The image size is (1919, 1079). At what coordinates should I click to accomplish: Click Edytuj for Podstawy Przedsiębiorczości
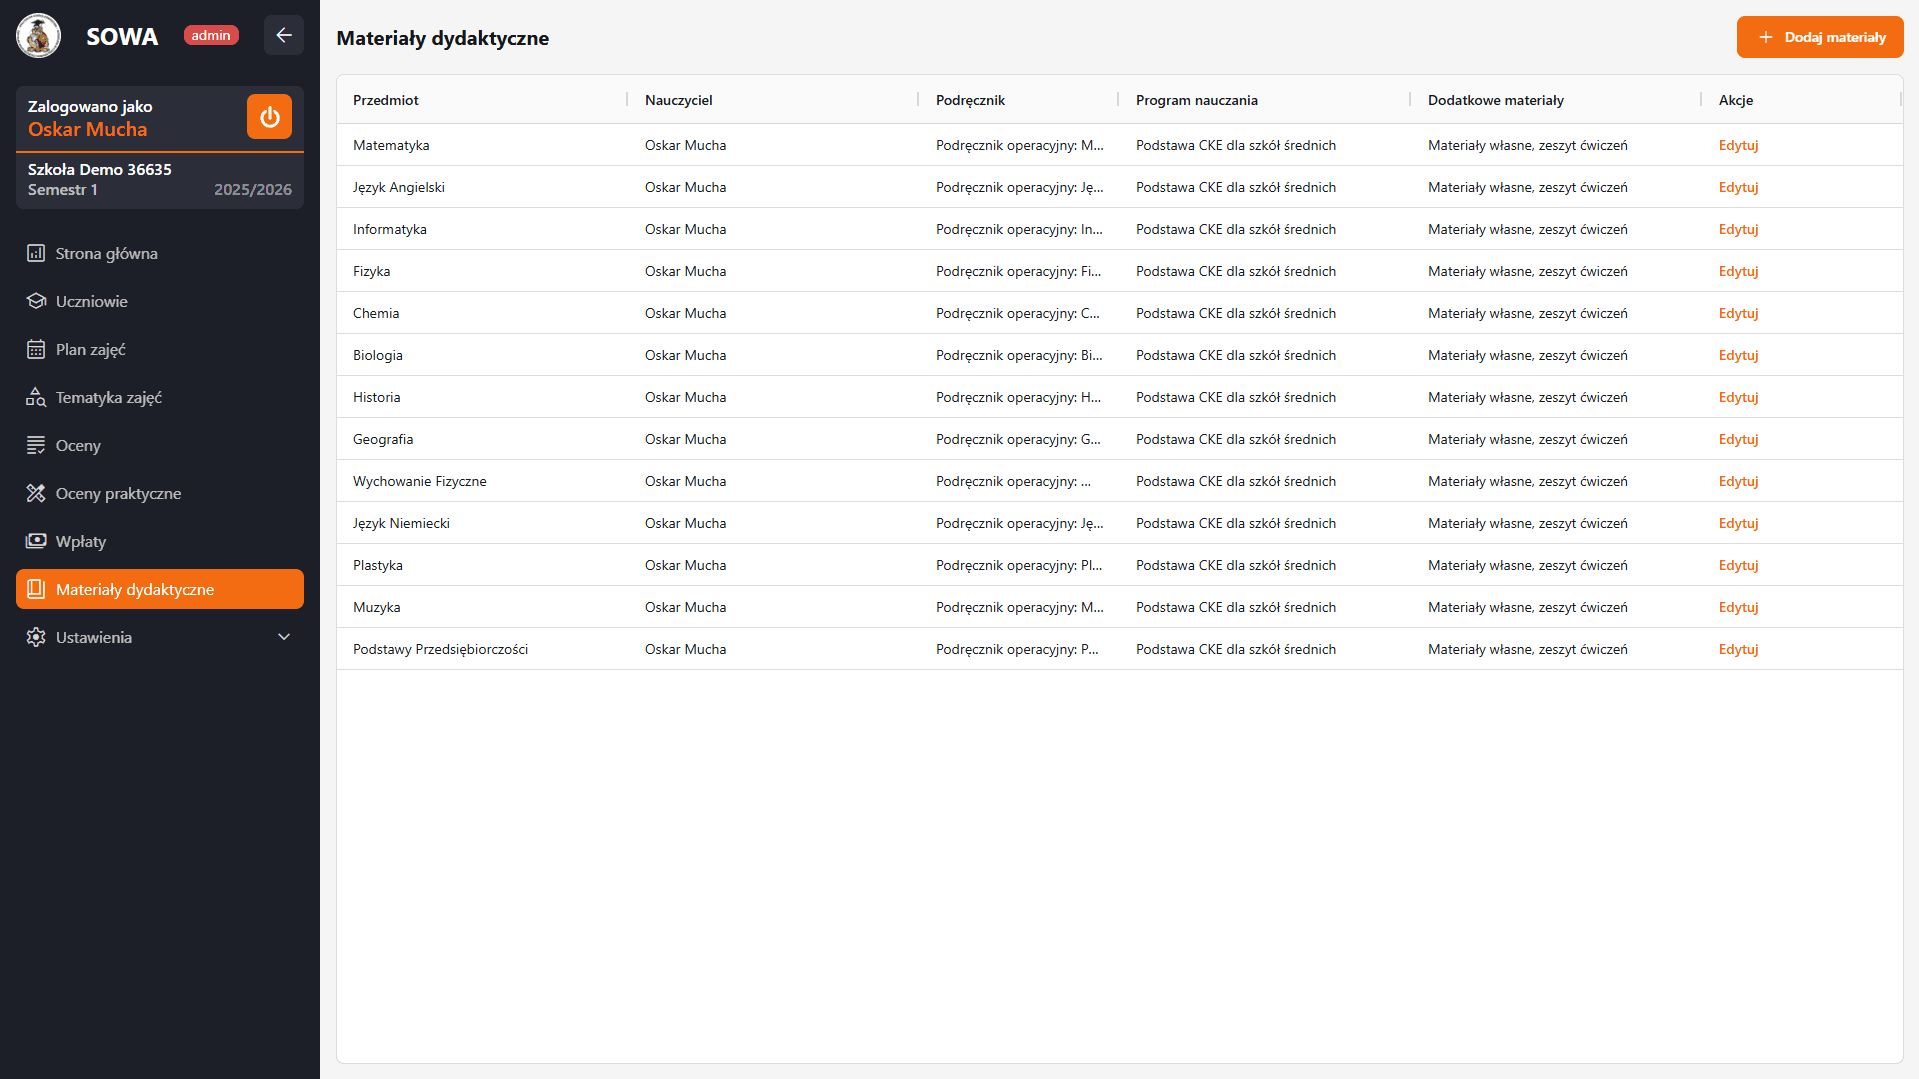tap(1738, 649)
